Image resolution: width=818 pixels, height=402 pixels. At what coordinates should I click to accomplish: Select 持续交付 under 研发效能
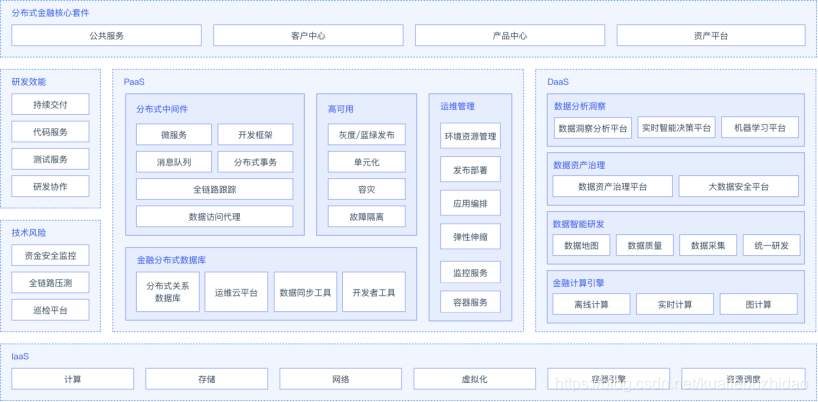(50, 104)
